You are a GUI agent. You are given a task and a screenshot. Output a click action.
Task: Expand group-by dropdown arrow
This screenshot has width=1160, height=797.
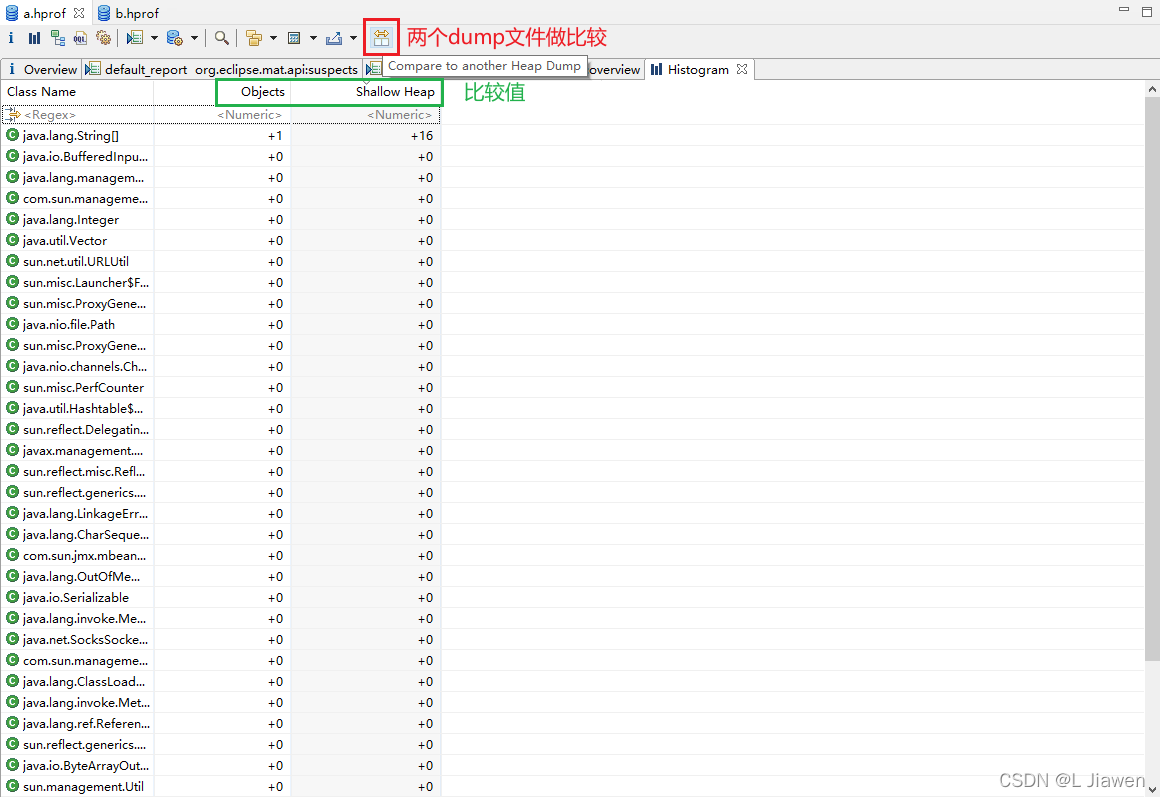tap(273, 38)
